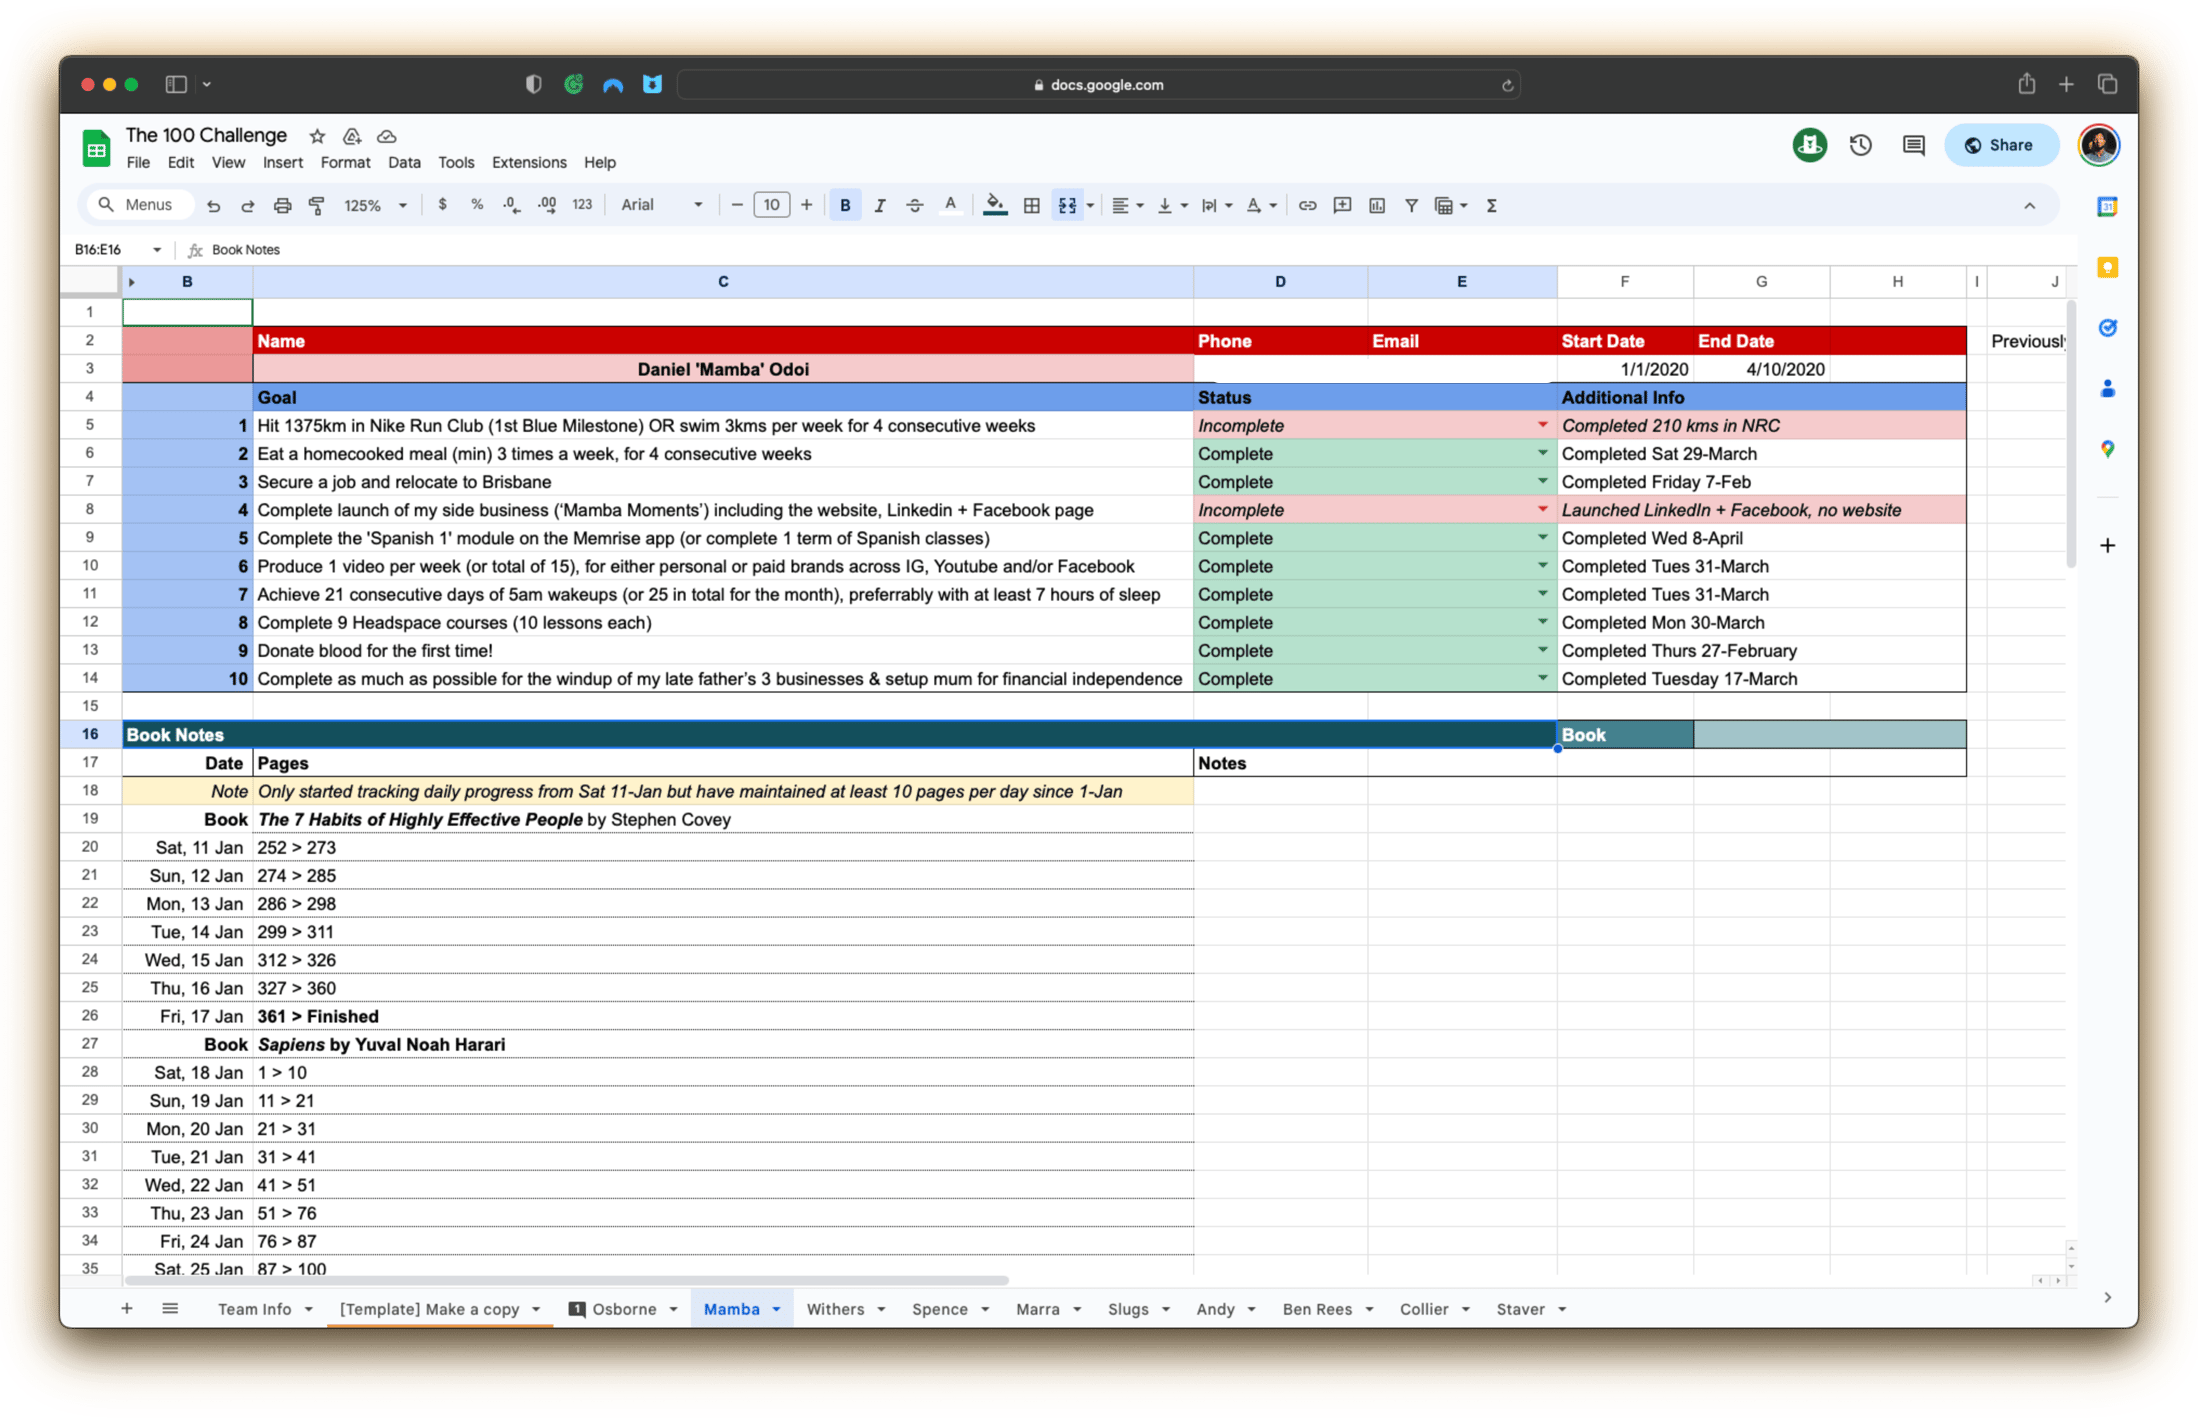Create a filter icon
2198x1423 pixels.
tap(1411, 205)
